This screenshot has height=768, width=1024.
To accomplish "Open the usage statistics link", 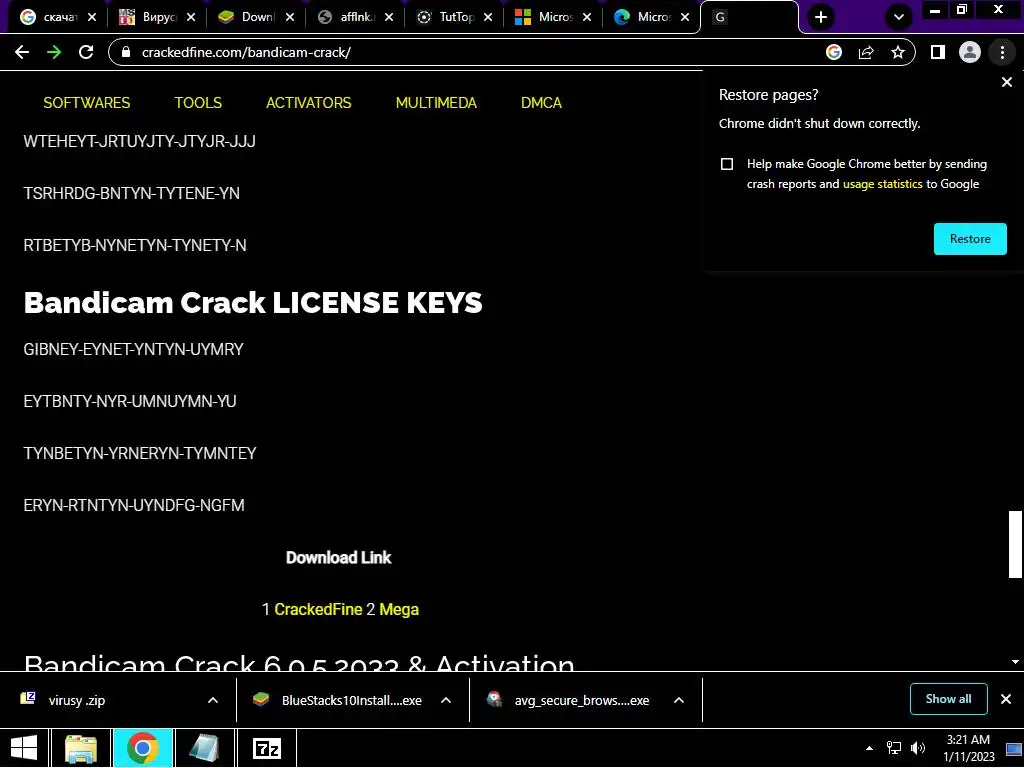I will click(882, 184).
